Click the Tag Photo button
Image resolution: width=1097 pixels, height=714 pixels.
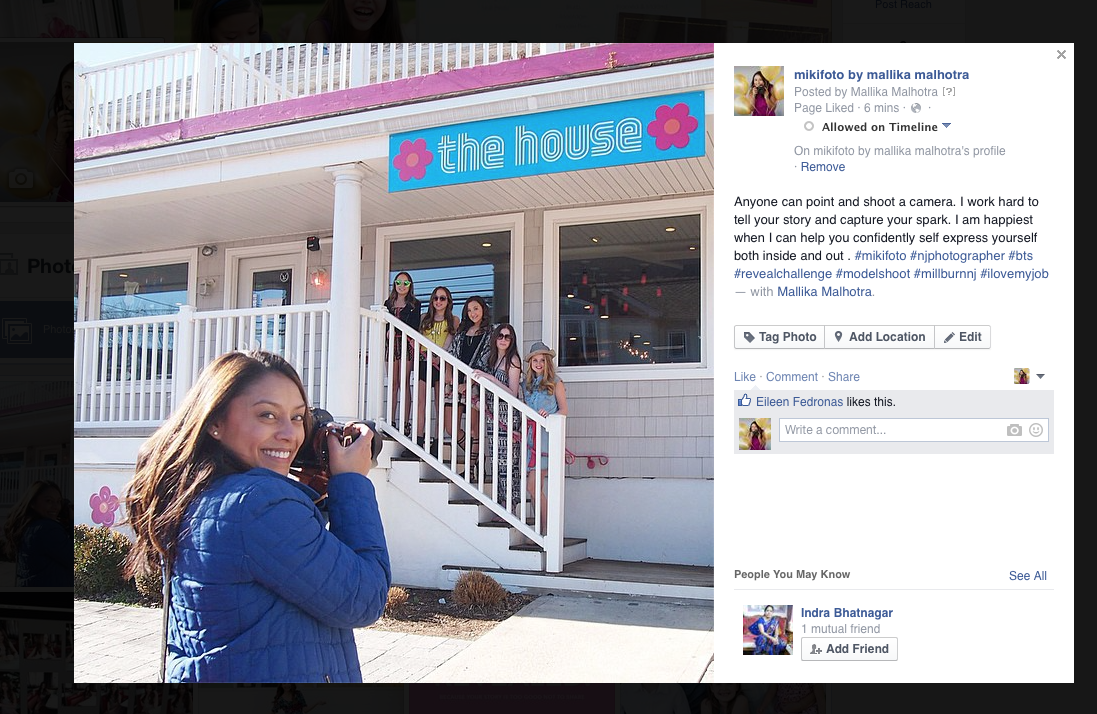point(779,337)
